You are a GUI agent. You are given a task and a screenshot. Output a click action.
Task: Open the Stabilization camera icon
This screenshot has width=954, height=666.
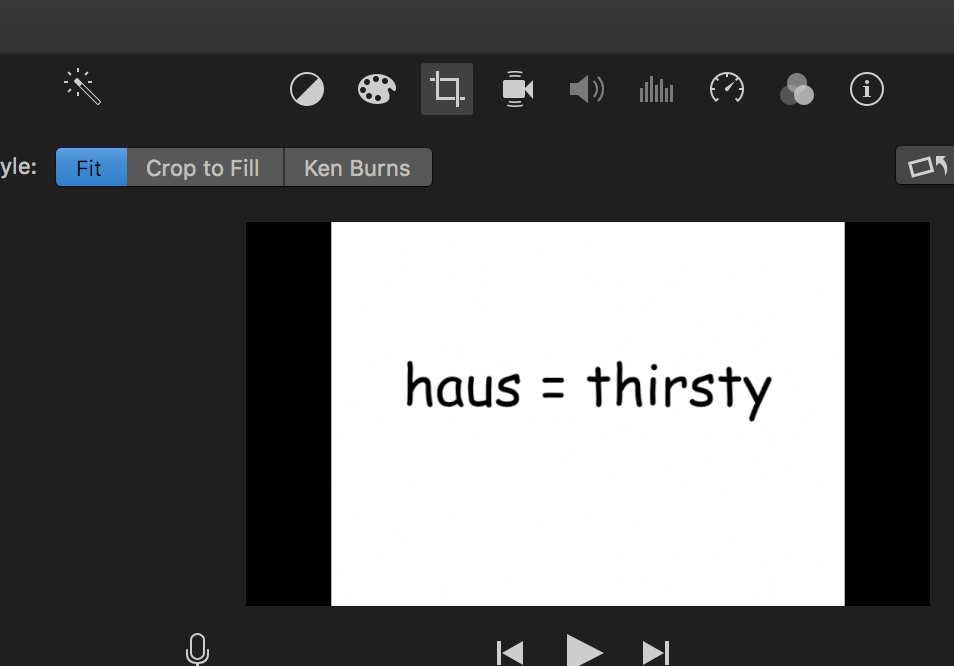tap(516, 90)
